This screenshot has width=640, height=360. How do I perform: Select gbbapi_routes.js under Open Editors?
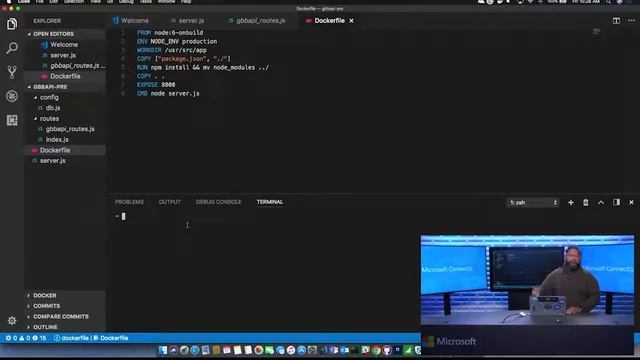pyautogui.click(x=75, y=66)
